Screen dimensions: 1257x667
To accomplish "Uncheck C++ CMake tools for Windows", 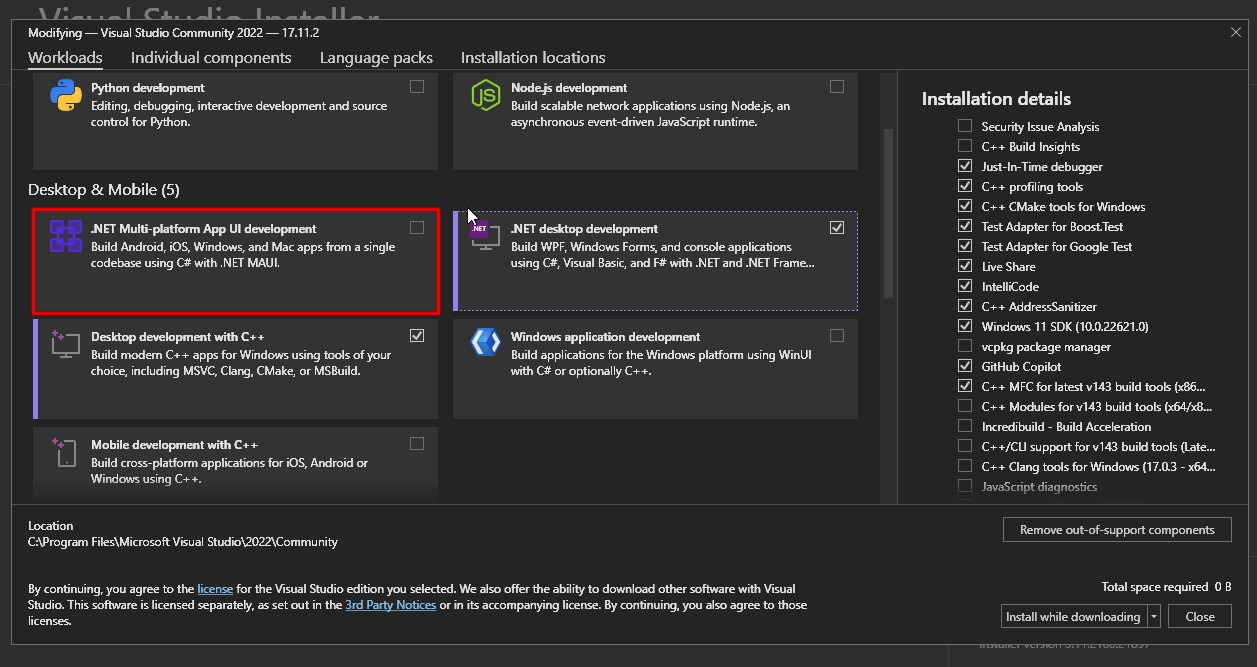I will [x=965, y=206].
